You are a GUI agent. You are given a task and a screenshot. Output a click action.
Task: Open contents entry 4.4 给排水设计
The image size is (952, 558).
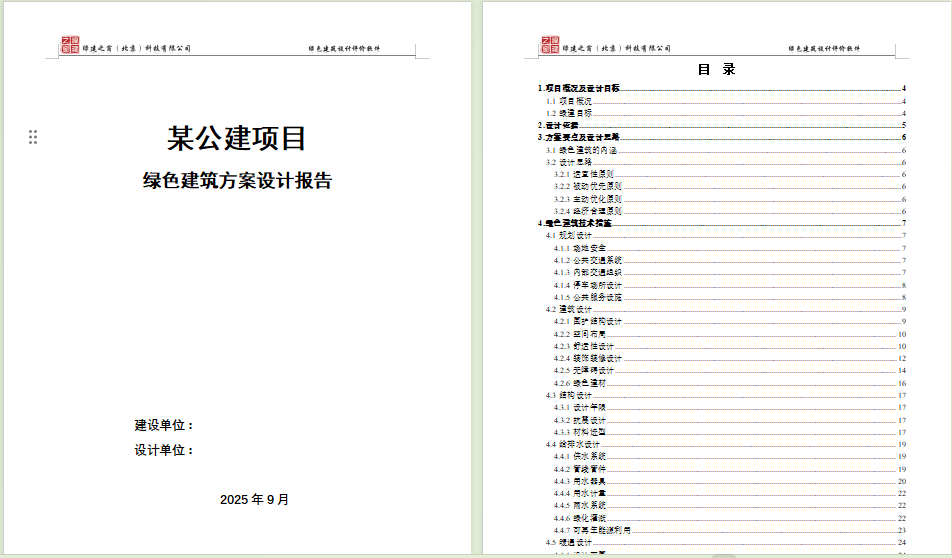coord(726,444)
